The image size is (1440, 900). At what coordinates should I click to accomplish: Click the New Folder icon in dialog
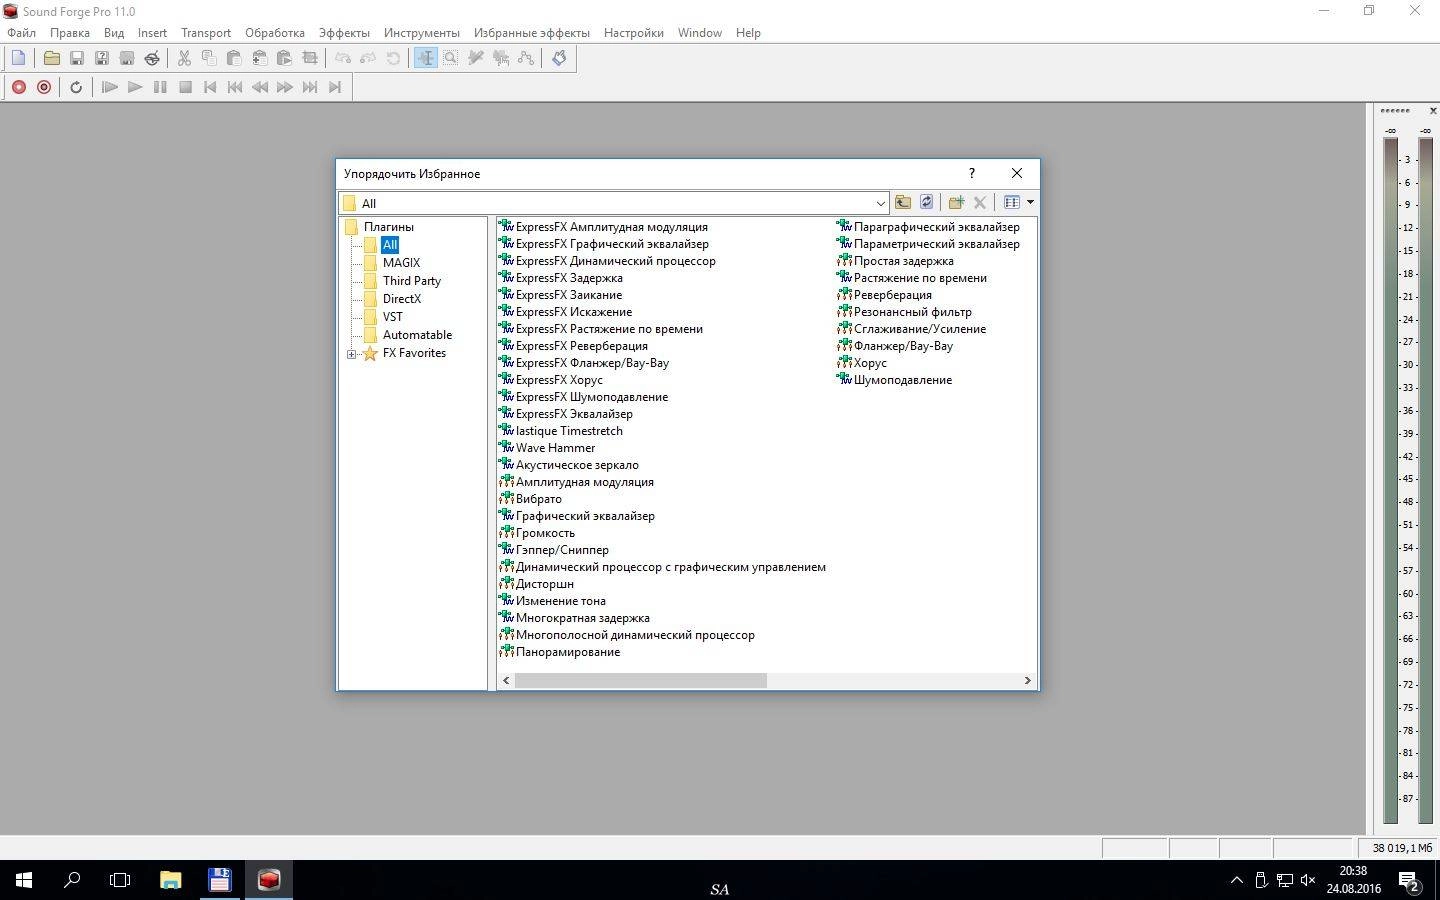pos(956,202)
